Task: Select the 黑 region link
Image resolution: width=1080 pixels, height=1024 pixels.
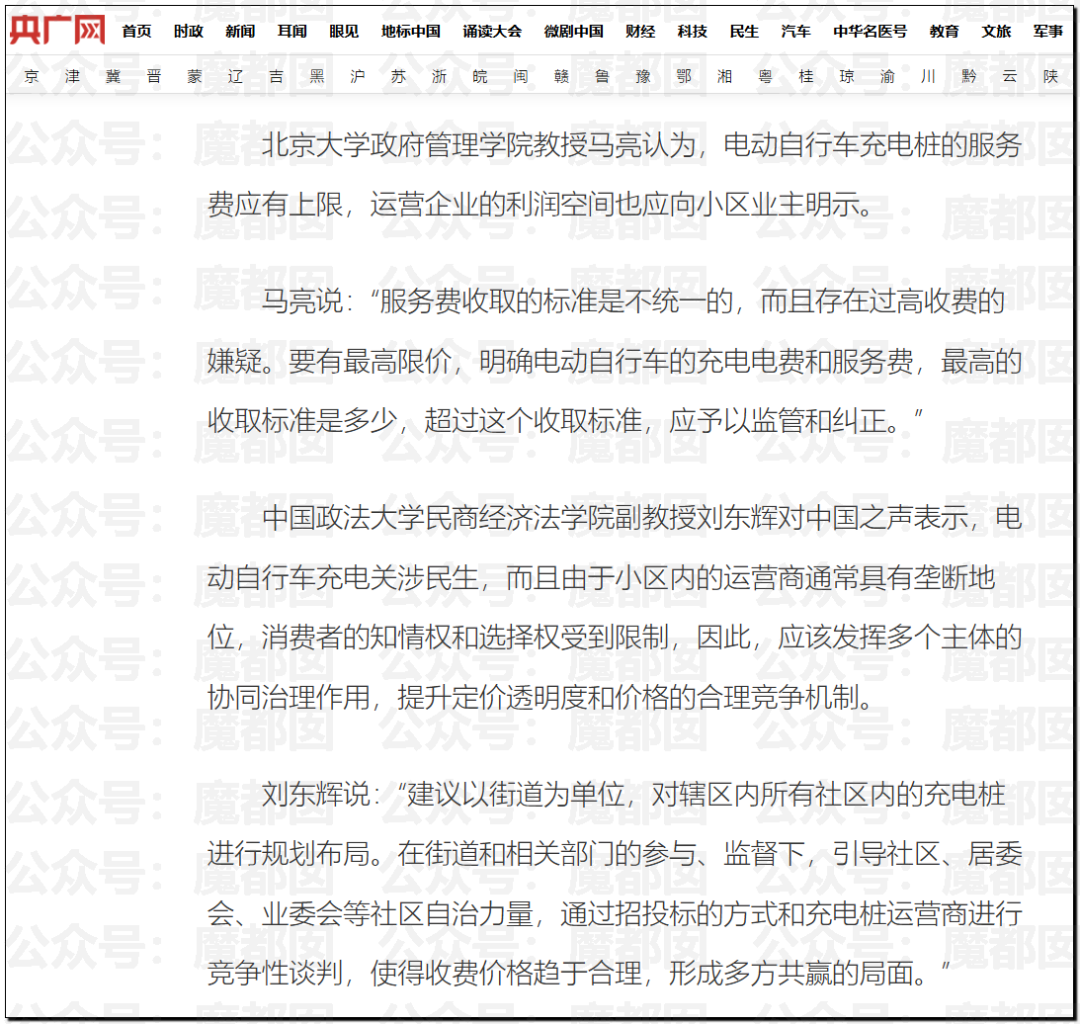Action: coord(317,76)
